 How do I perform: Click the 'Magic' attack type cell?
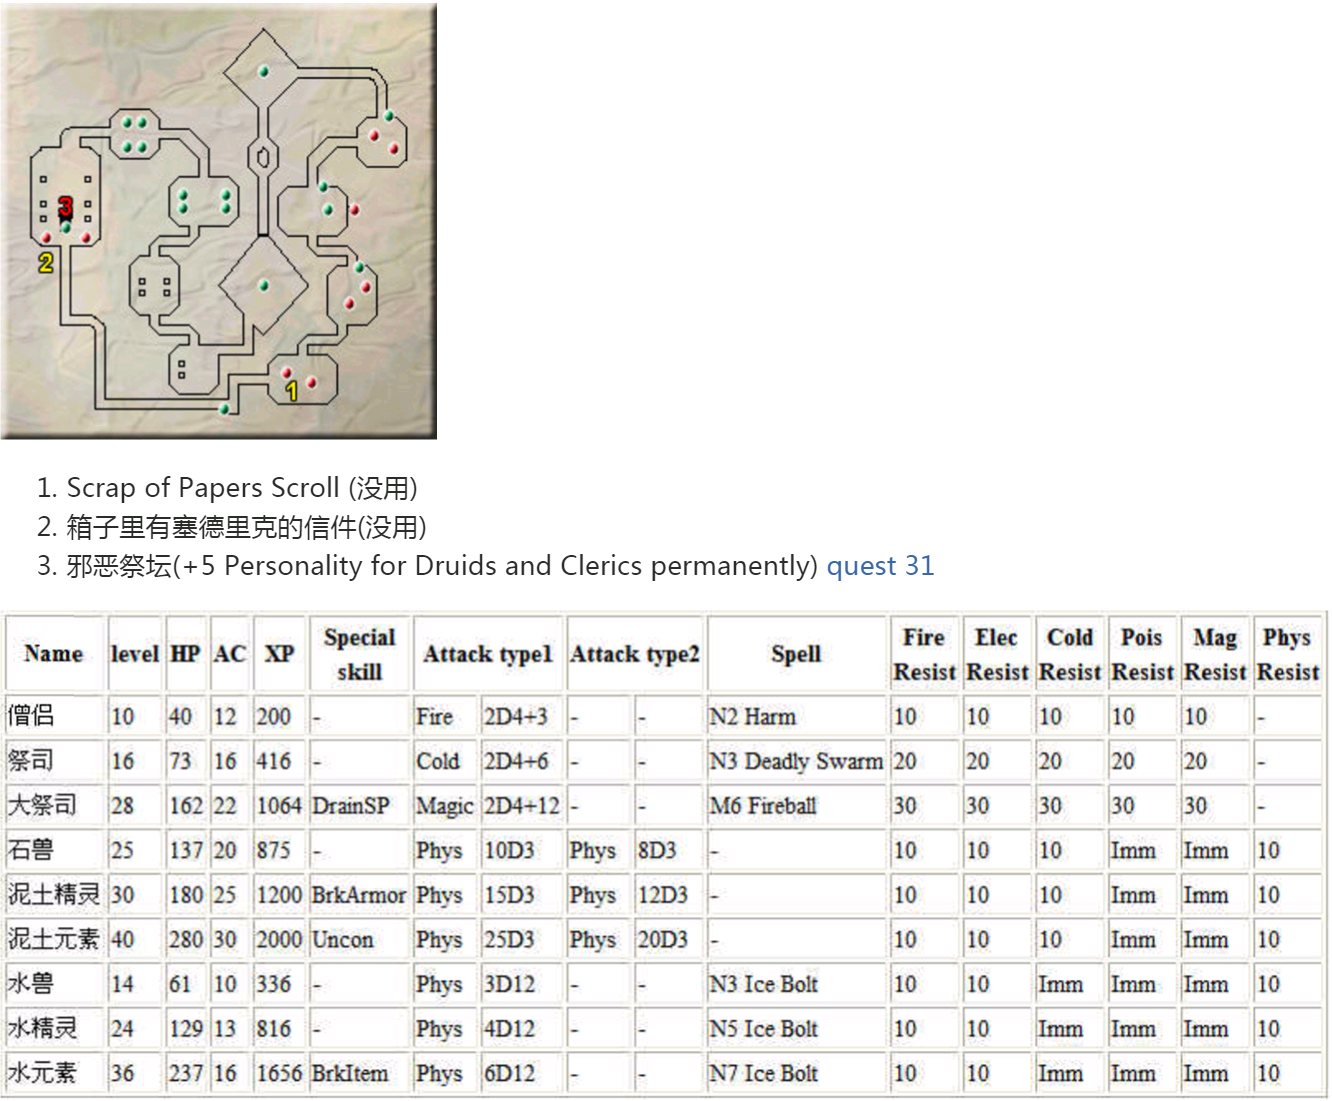click(445, 805)
